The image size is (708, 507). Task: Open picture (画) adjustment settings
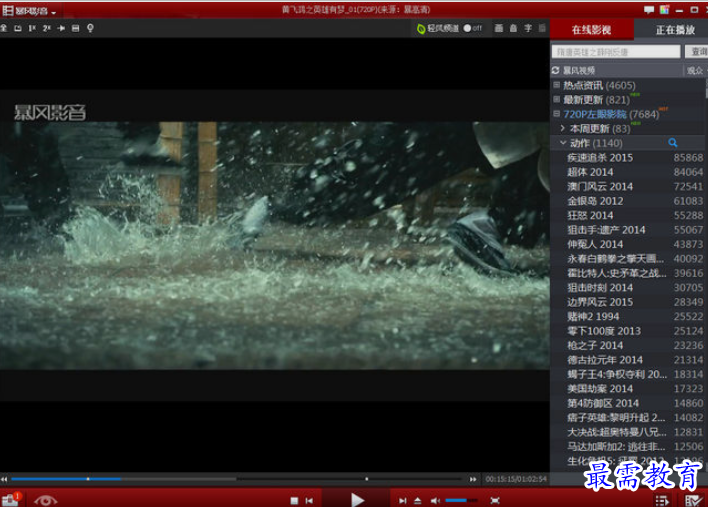coord(499,28)
